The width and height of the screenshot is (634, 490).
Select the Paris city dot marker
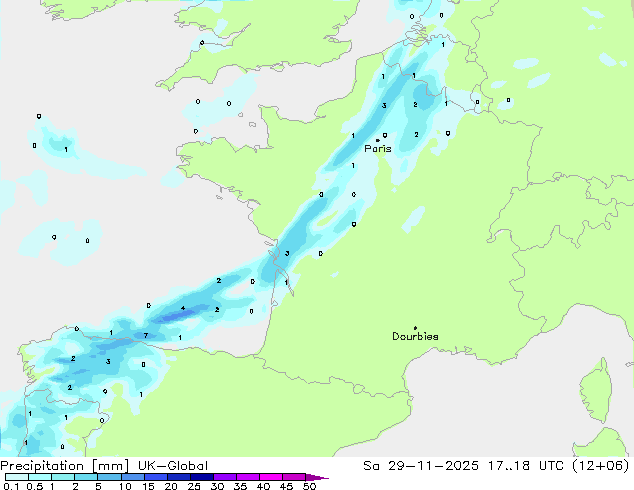[378, 141]
